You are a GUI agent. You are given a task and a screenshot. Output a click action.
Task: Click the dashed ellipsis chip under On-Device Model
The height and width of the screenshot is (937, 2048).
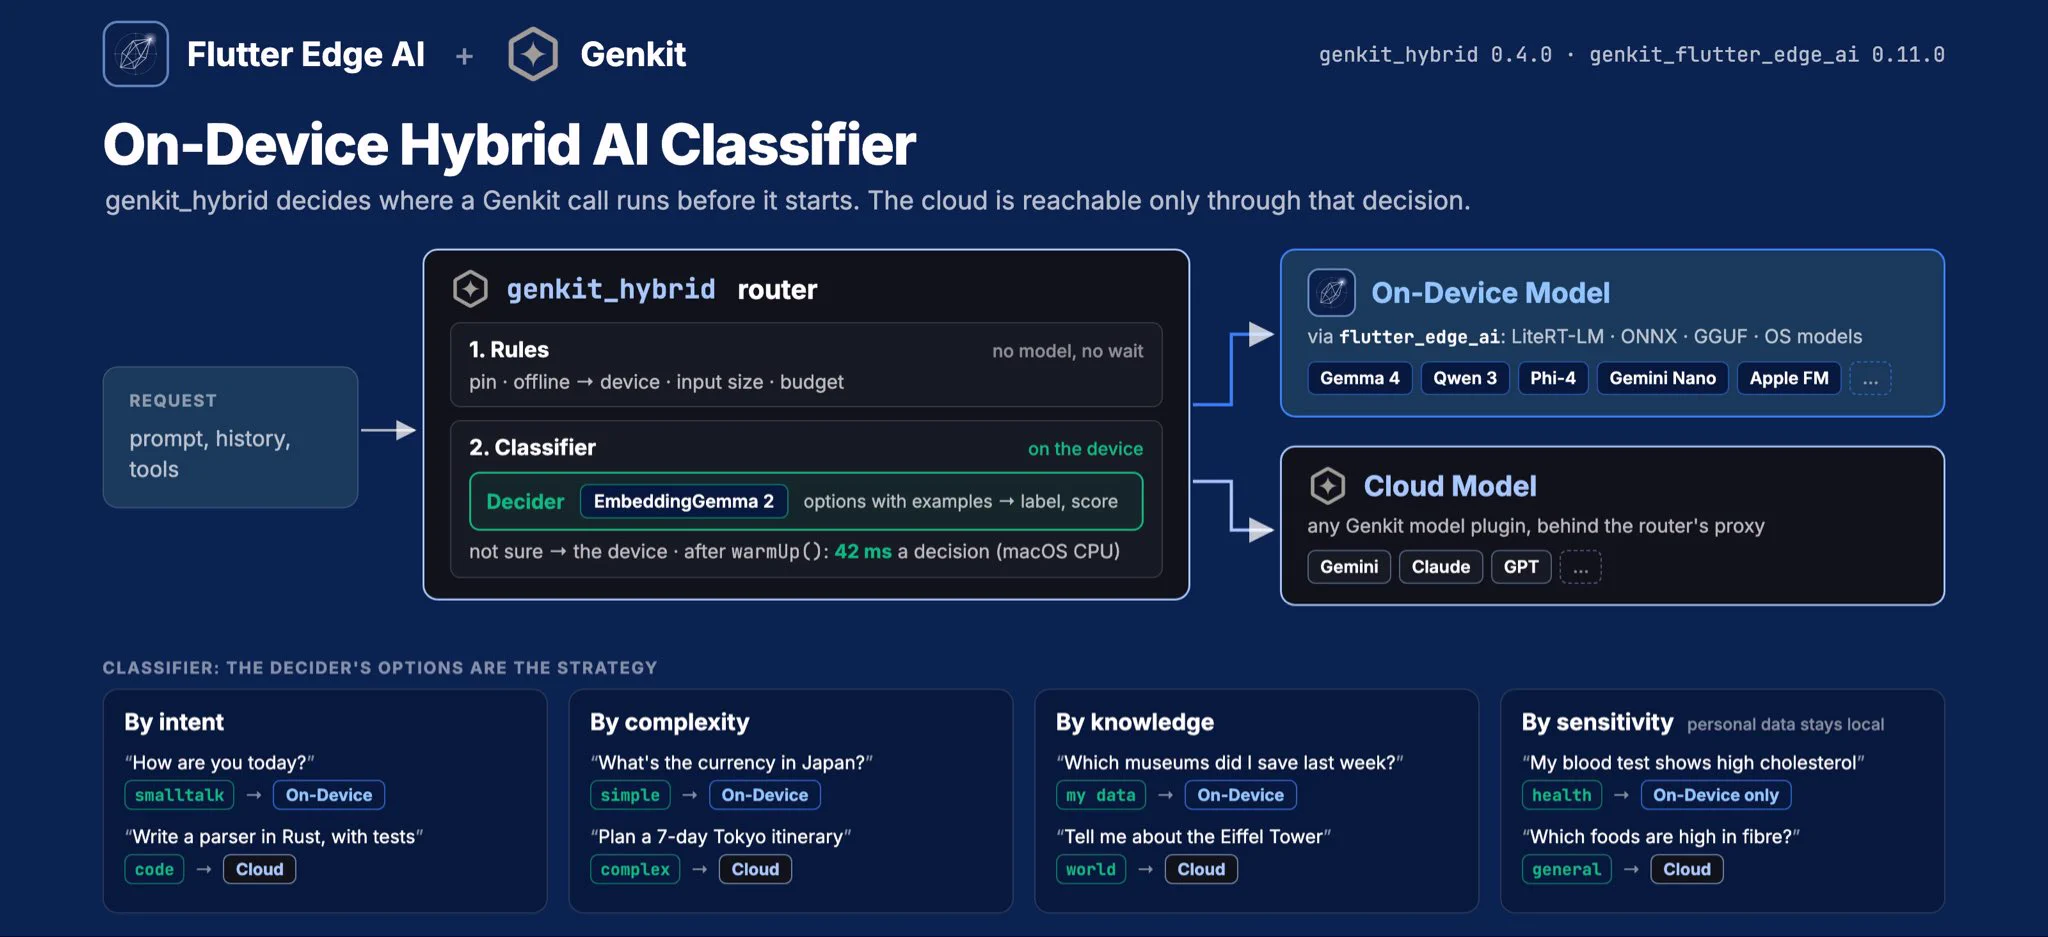pyautogui.click(x=1870, y=378)
